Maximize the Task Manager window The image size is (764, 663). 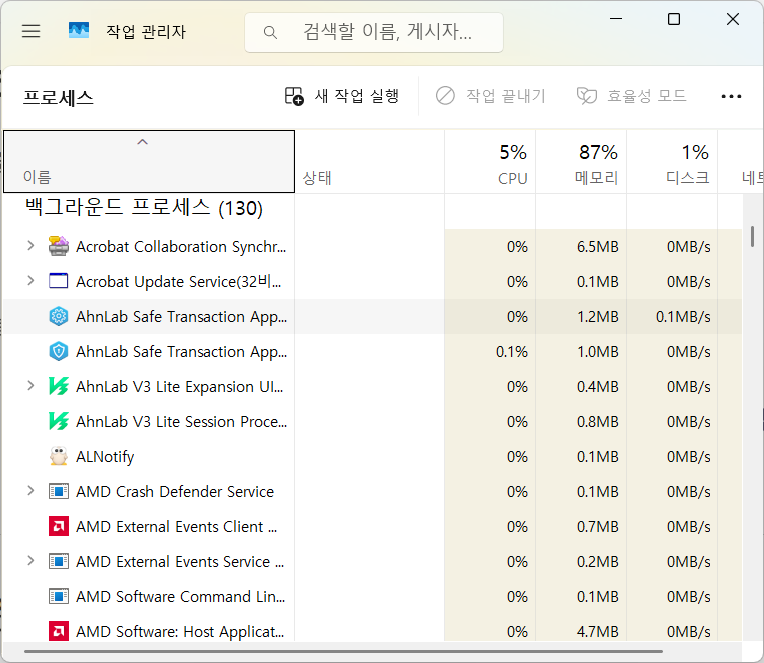(x=674, y=19)
